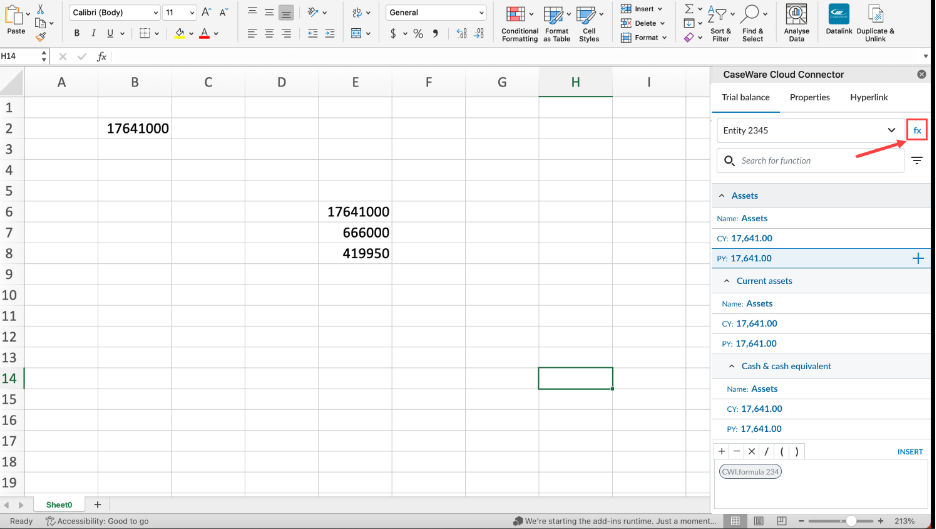Screen dimensions: 936x529
Task: Click the increase decimal icon
Action: click(x=461, y=33)
